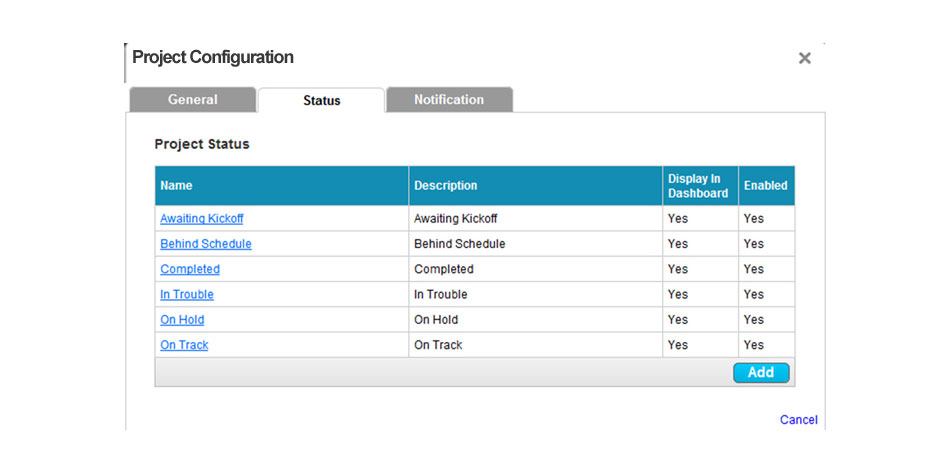
Task: Click the In Trouble description cell
Action: [x=536, y=294]
